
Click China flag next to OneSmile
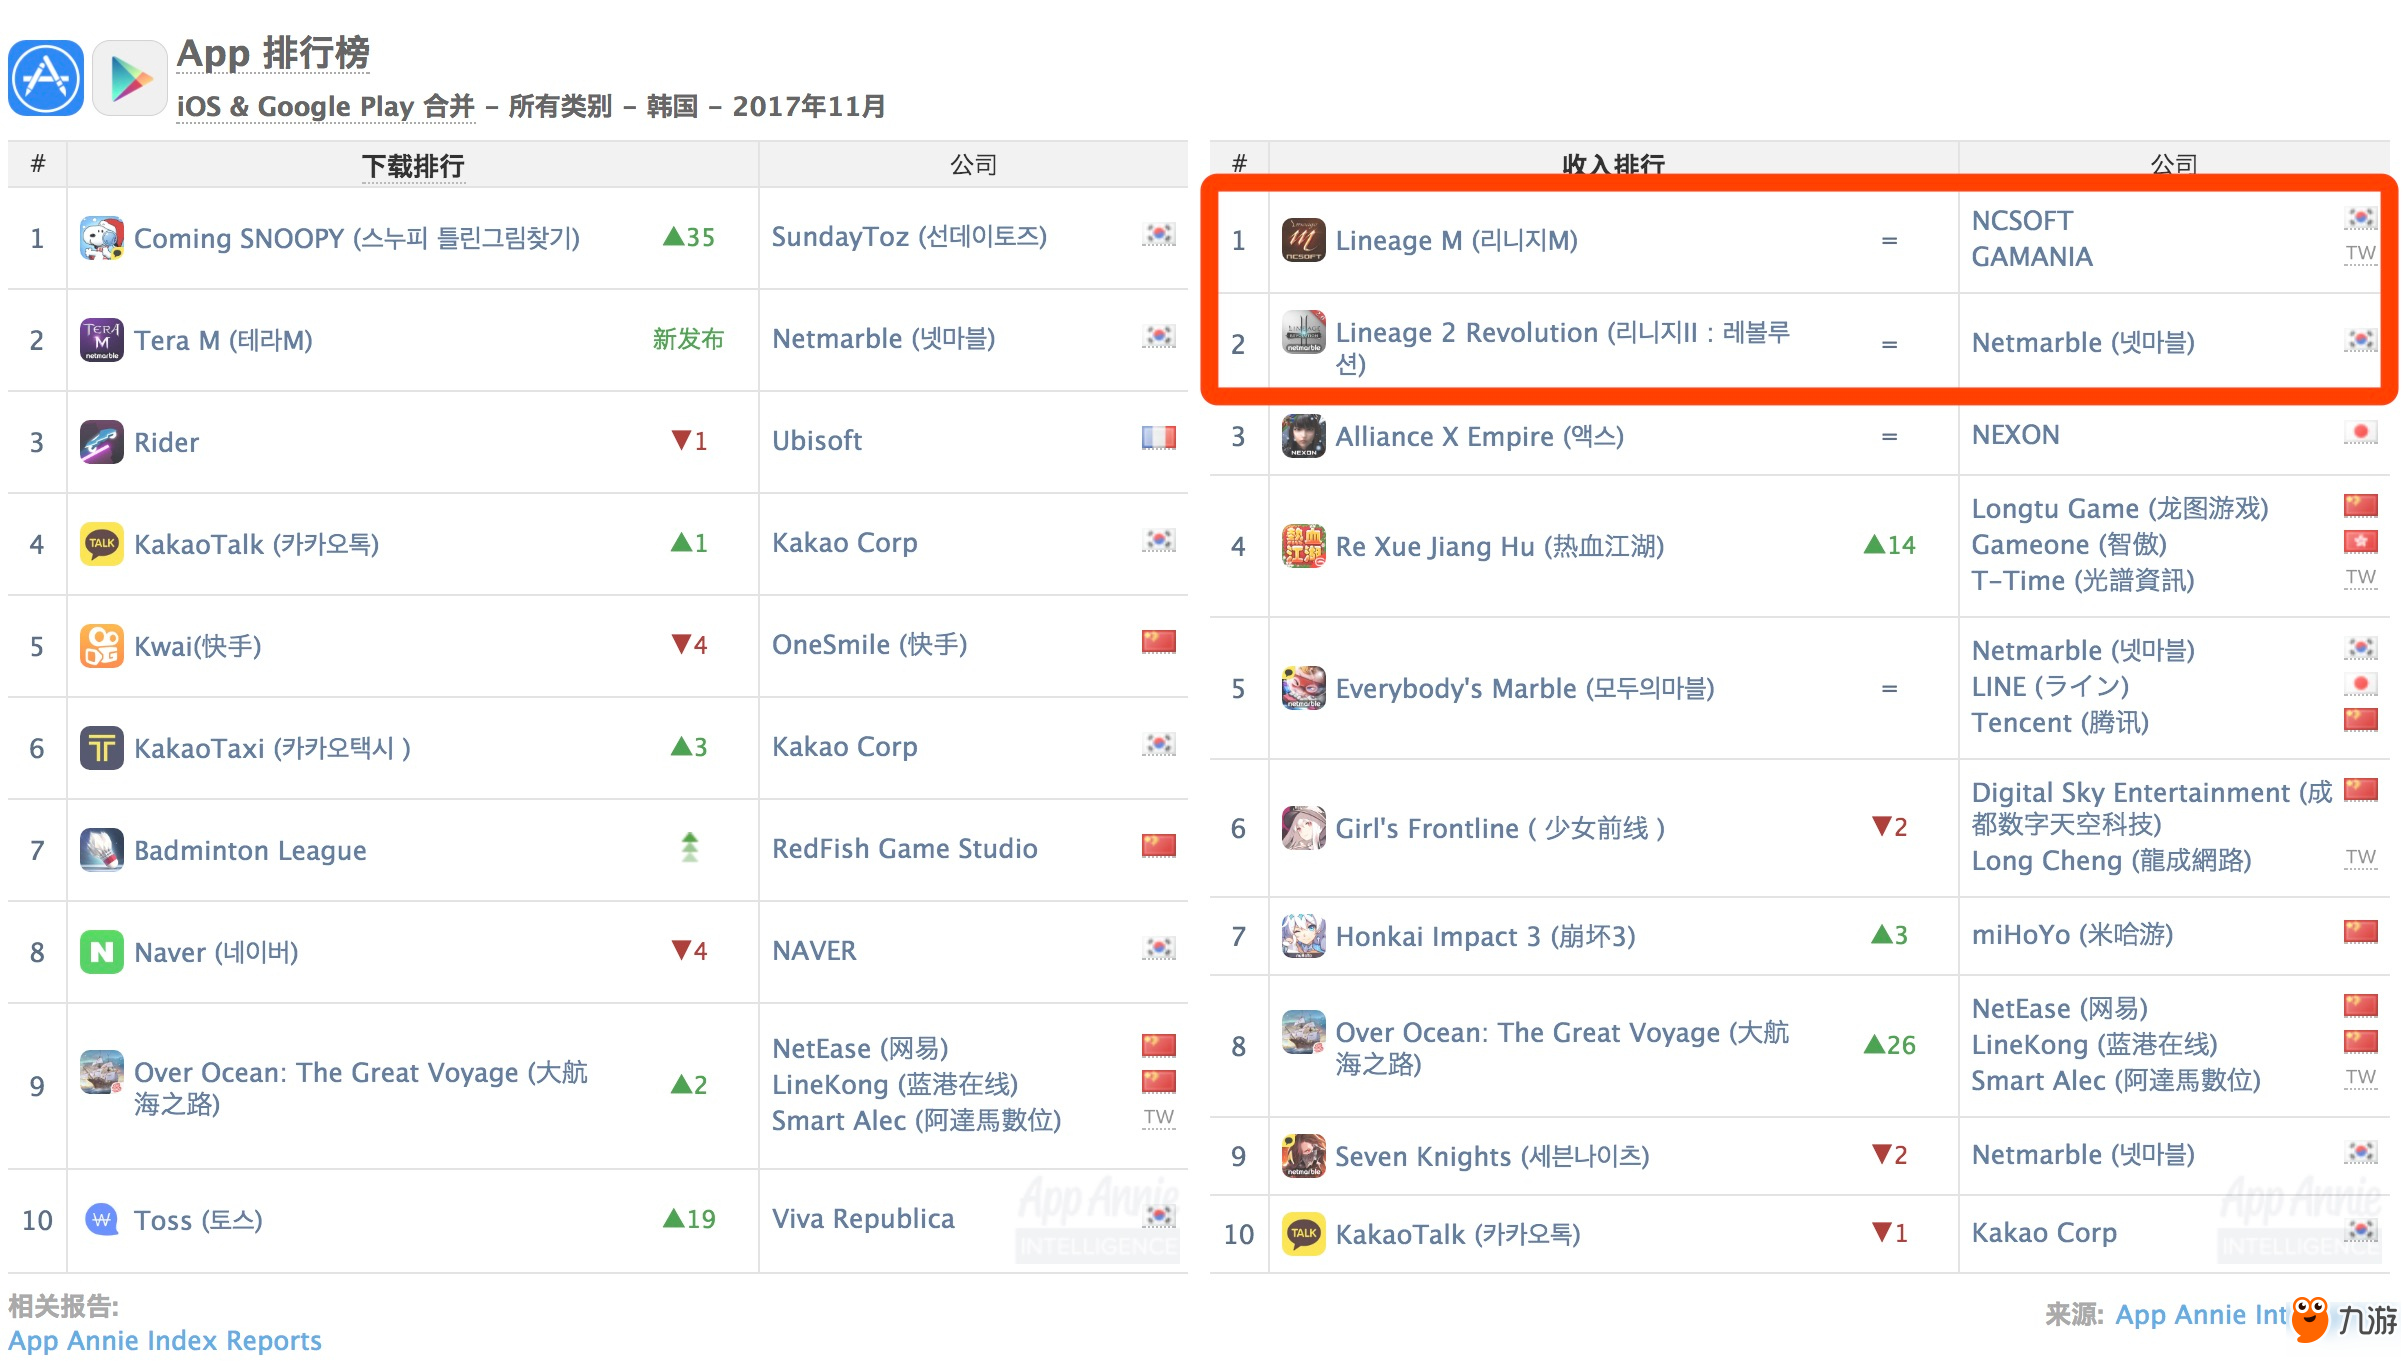click(x=1159, y=642)
